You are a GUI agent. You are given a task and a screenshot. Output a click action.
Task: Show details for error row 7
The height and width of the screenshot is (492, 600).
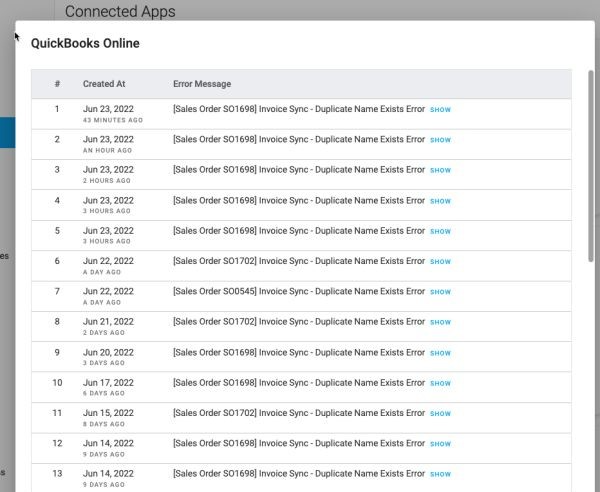440,292
